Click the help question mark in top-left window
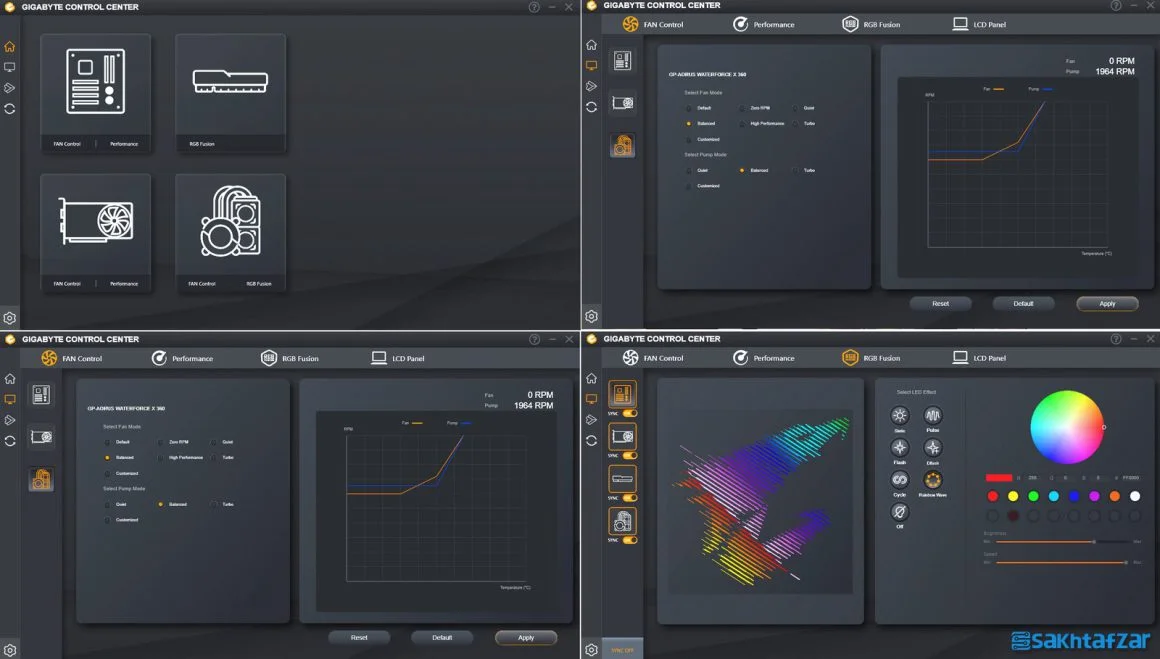 [x=534, y=7]
